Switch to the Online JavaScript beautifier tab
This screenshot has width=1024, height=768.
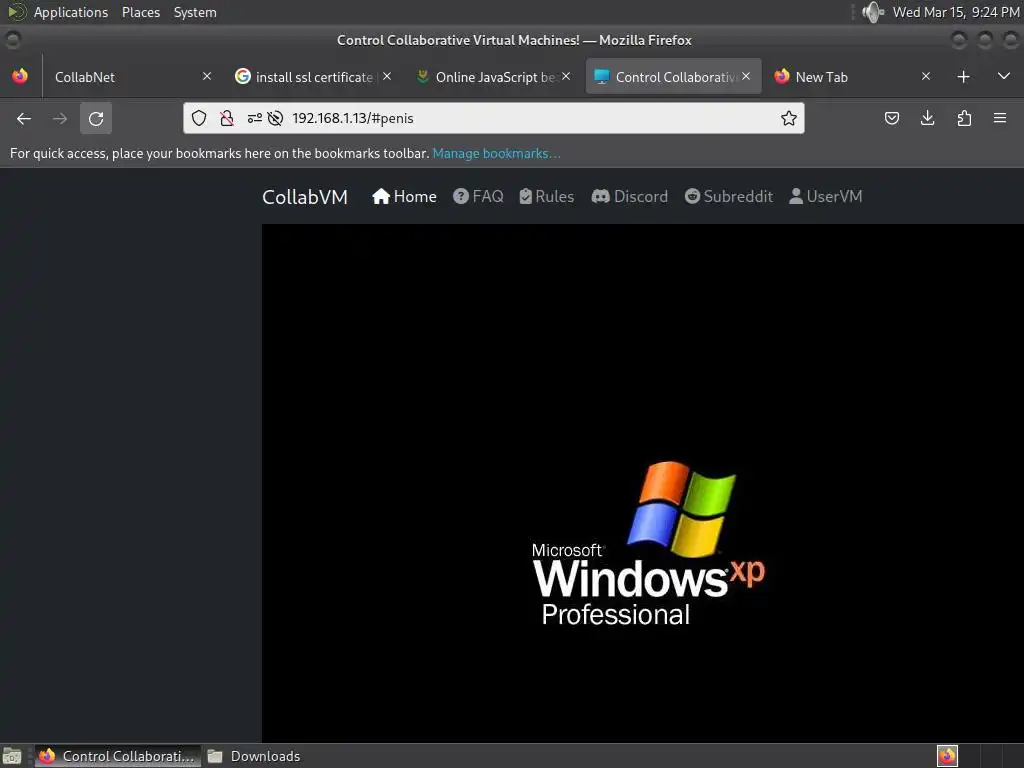click(494, 77)
